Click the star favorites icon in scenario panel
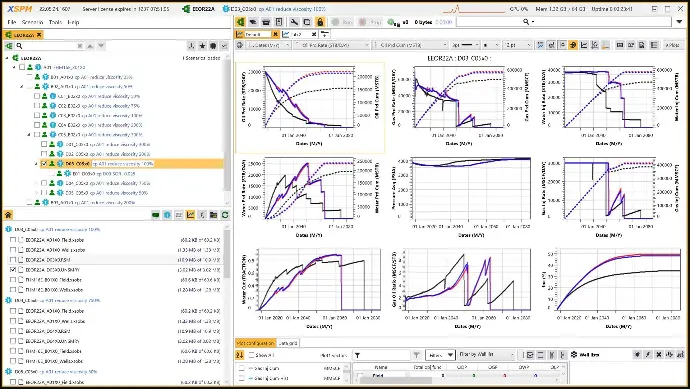The image size is (690, 389). (202, 46)
